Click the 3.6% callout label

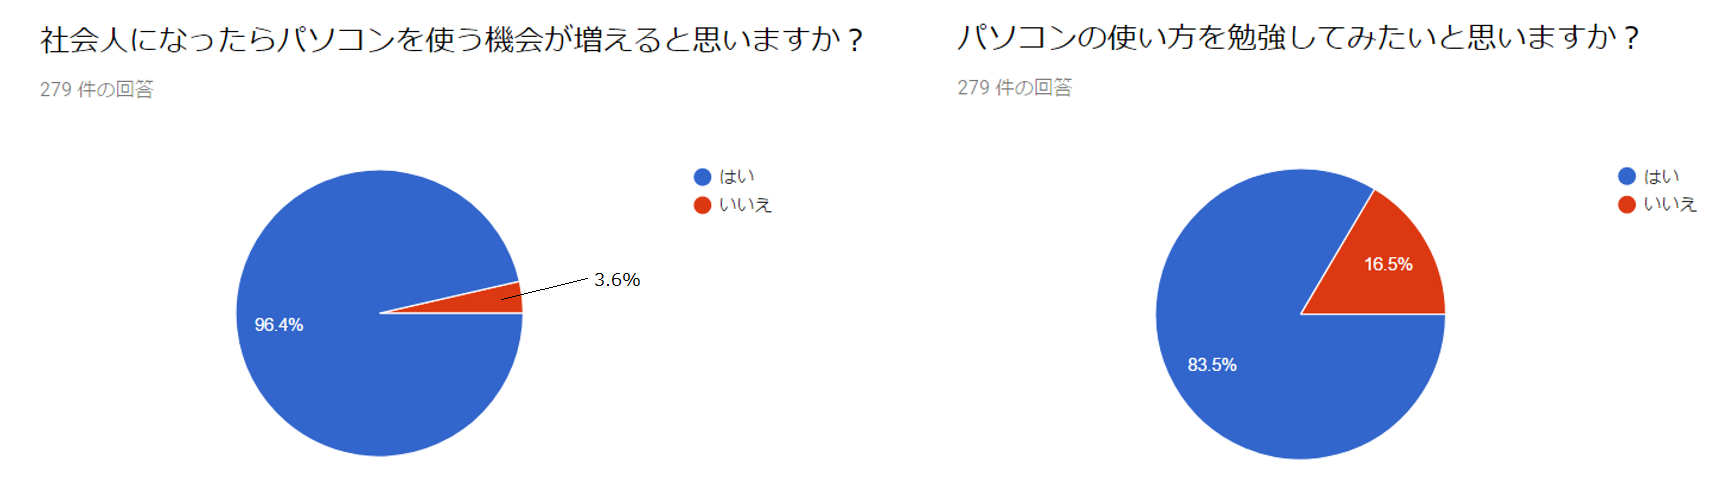pos(617,280)
